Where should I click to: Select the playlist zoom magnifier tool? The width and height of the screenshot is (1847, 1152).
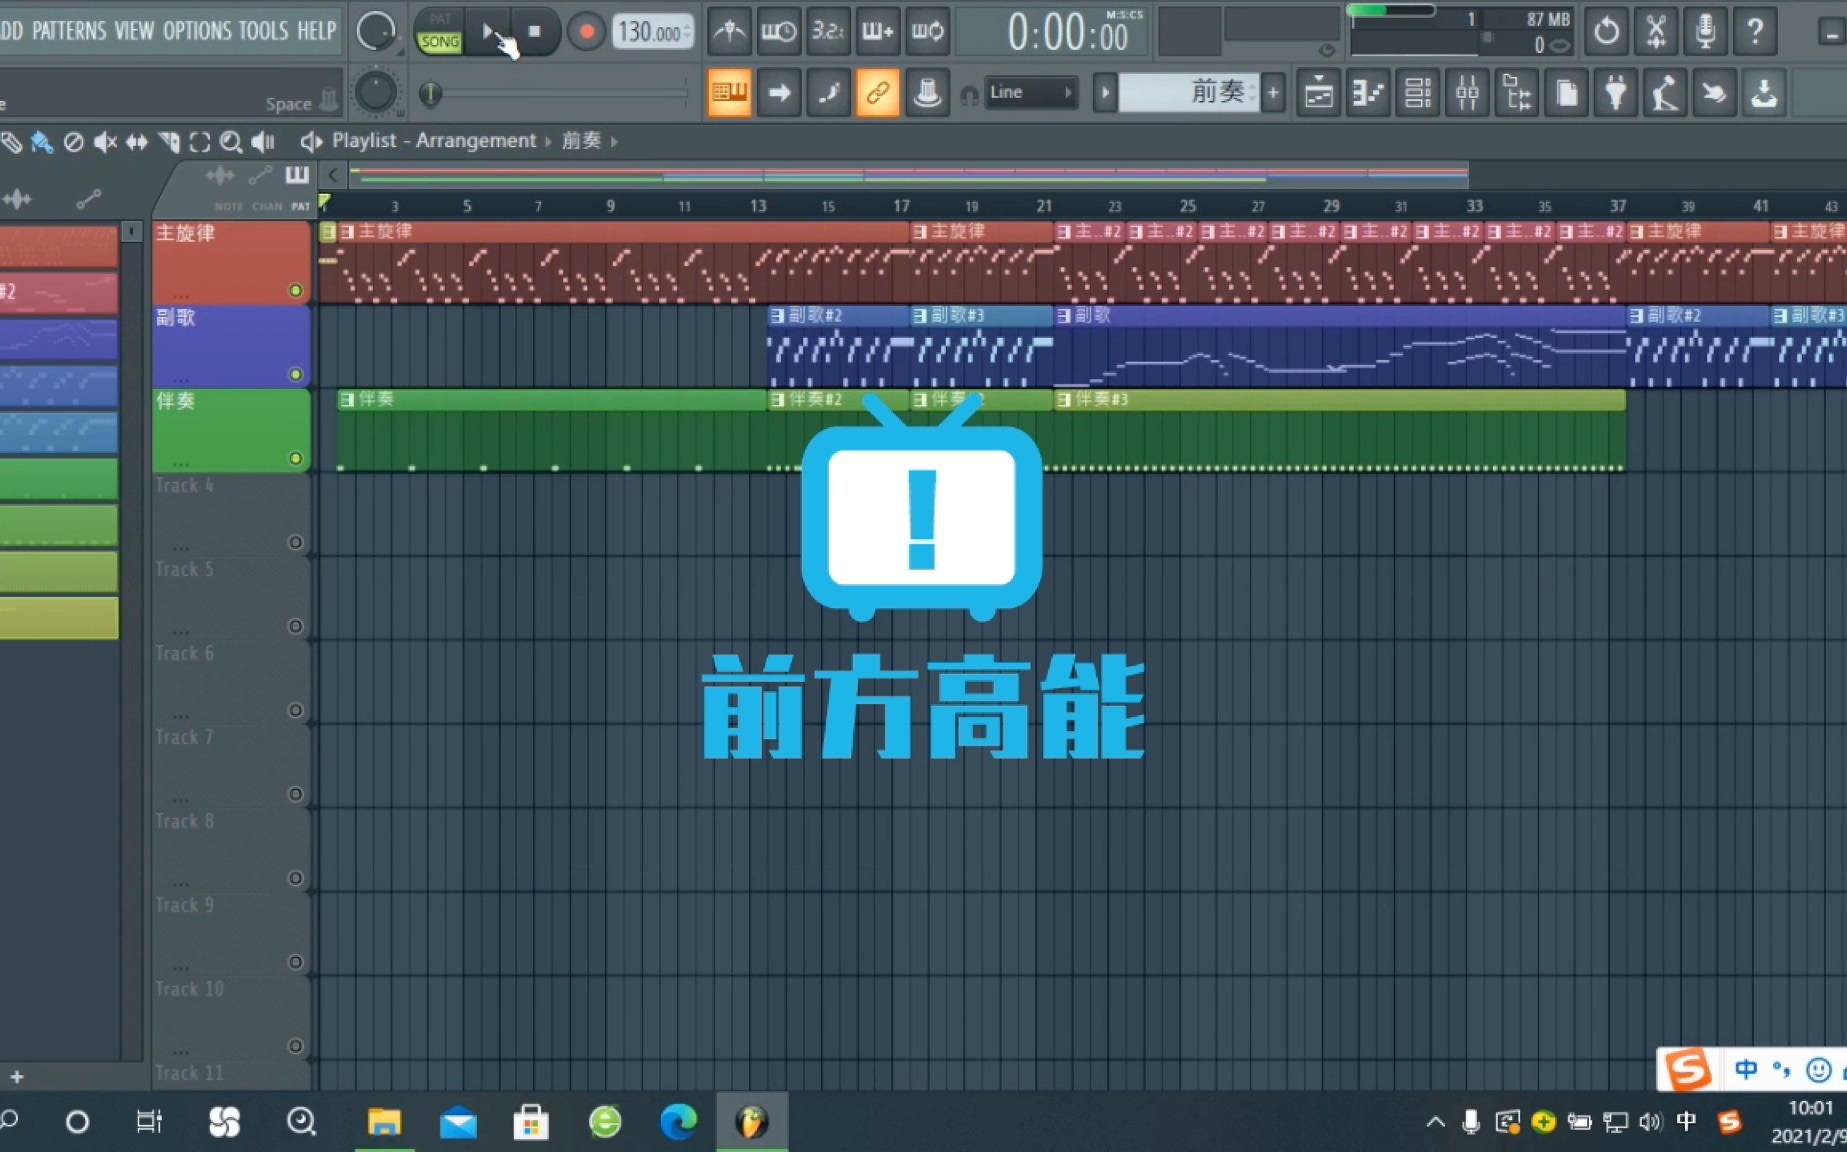[231, 142]
